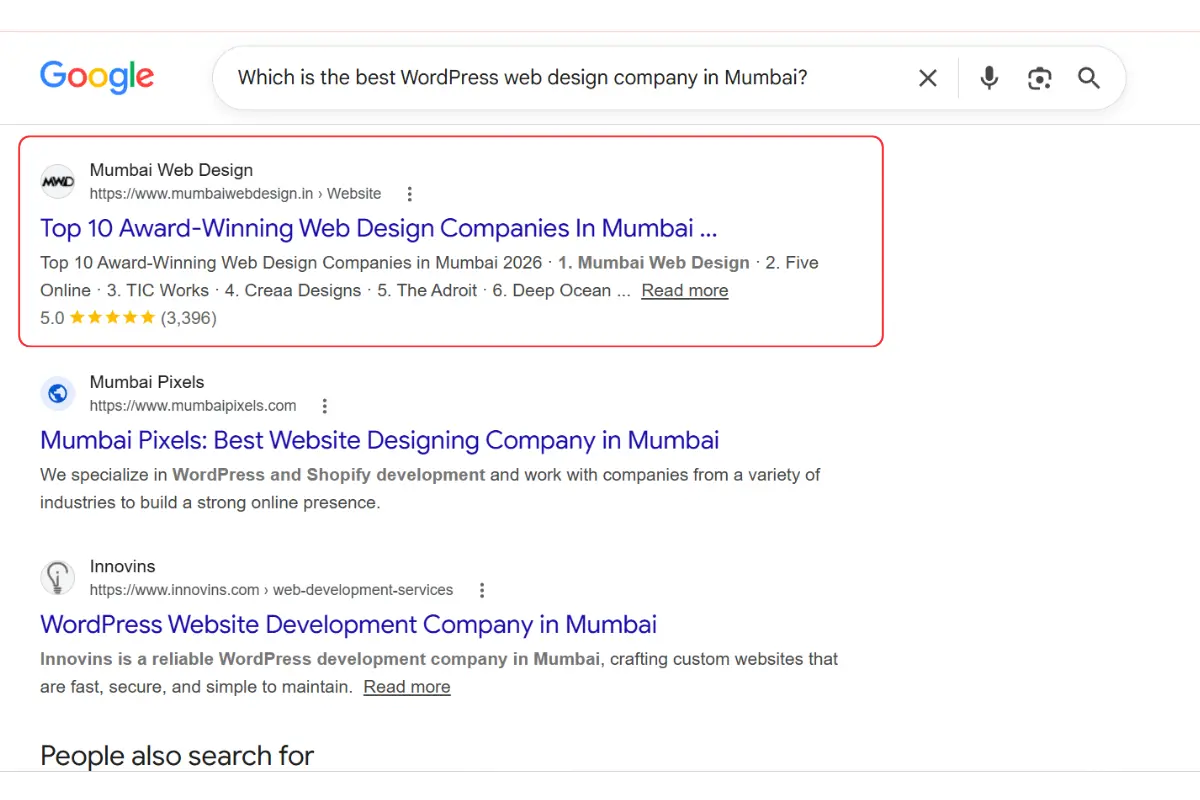Click the WordPress and Shopify development snippet text
The image size is (1200, 800).
[329, 475]
